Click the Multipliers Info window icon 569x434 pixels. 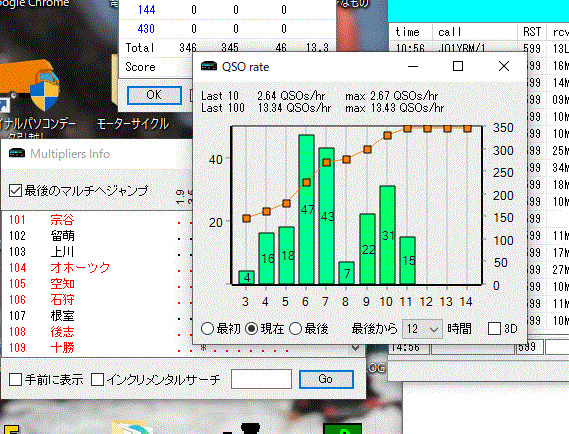(x=17, y=153)
